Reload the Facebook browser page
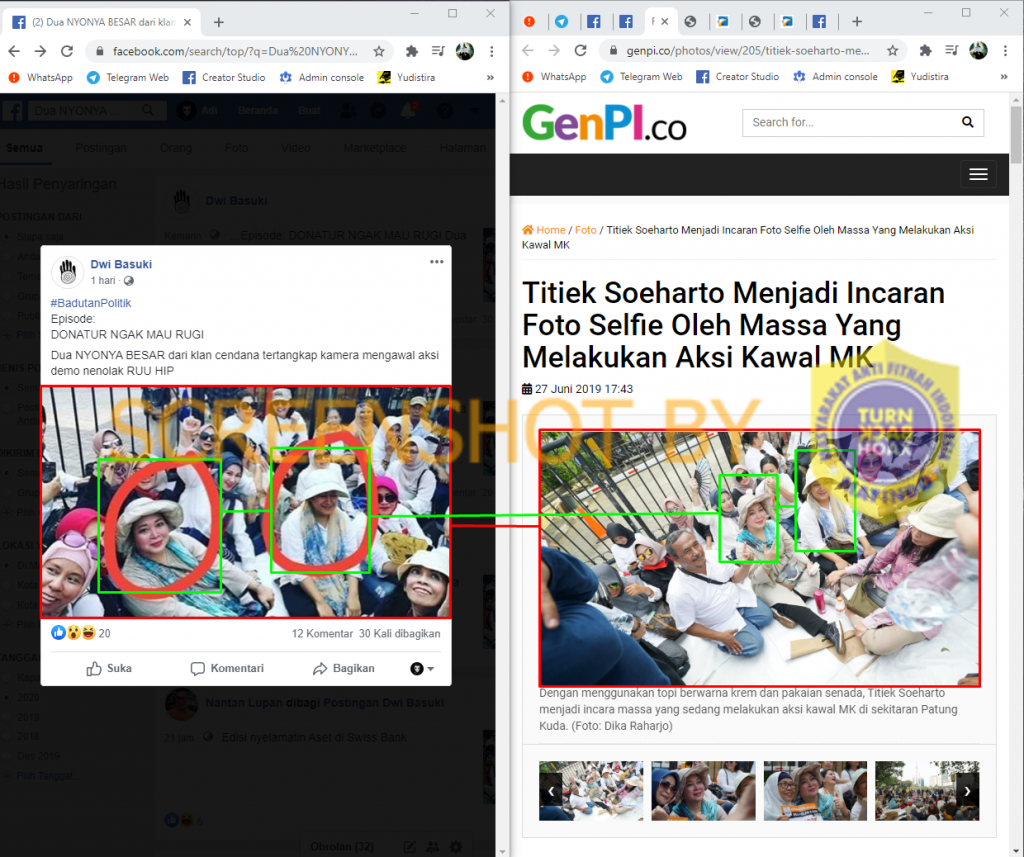This screenshot has height=857, width=1024. point(67,51)
